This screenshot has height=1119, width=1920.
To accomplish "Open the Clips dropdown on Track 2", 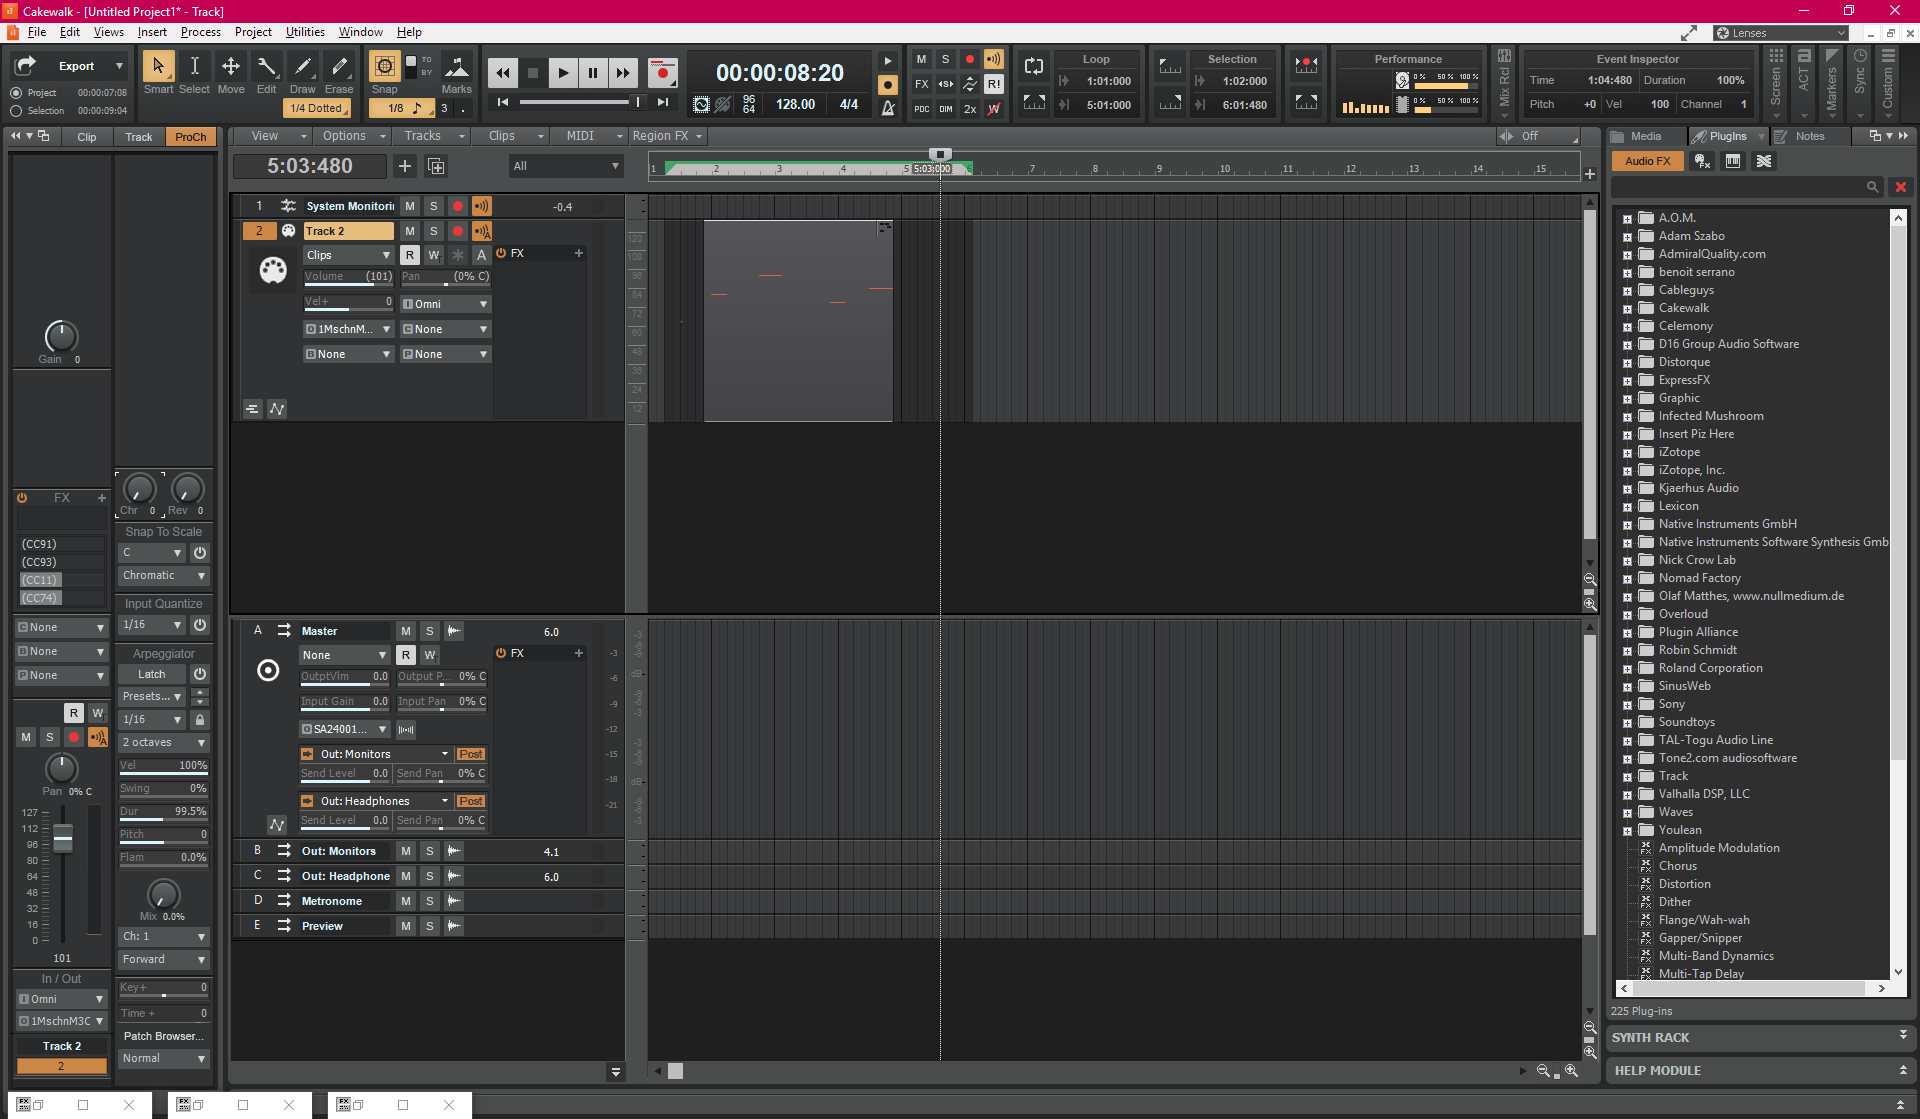I will (x=348, y=255).
